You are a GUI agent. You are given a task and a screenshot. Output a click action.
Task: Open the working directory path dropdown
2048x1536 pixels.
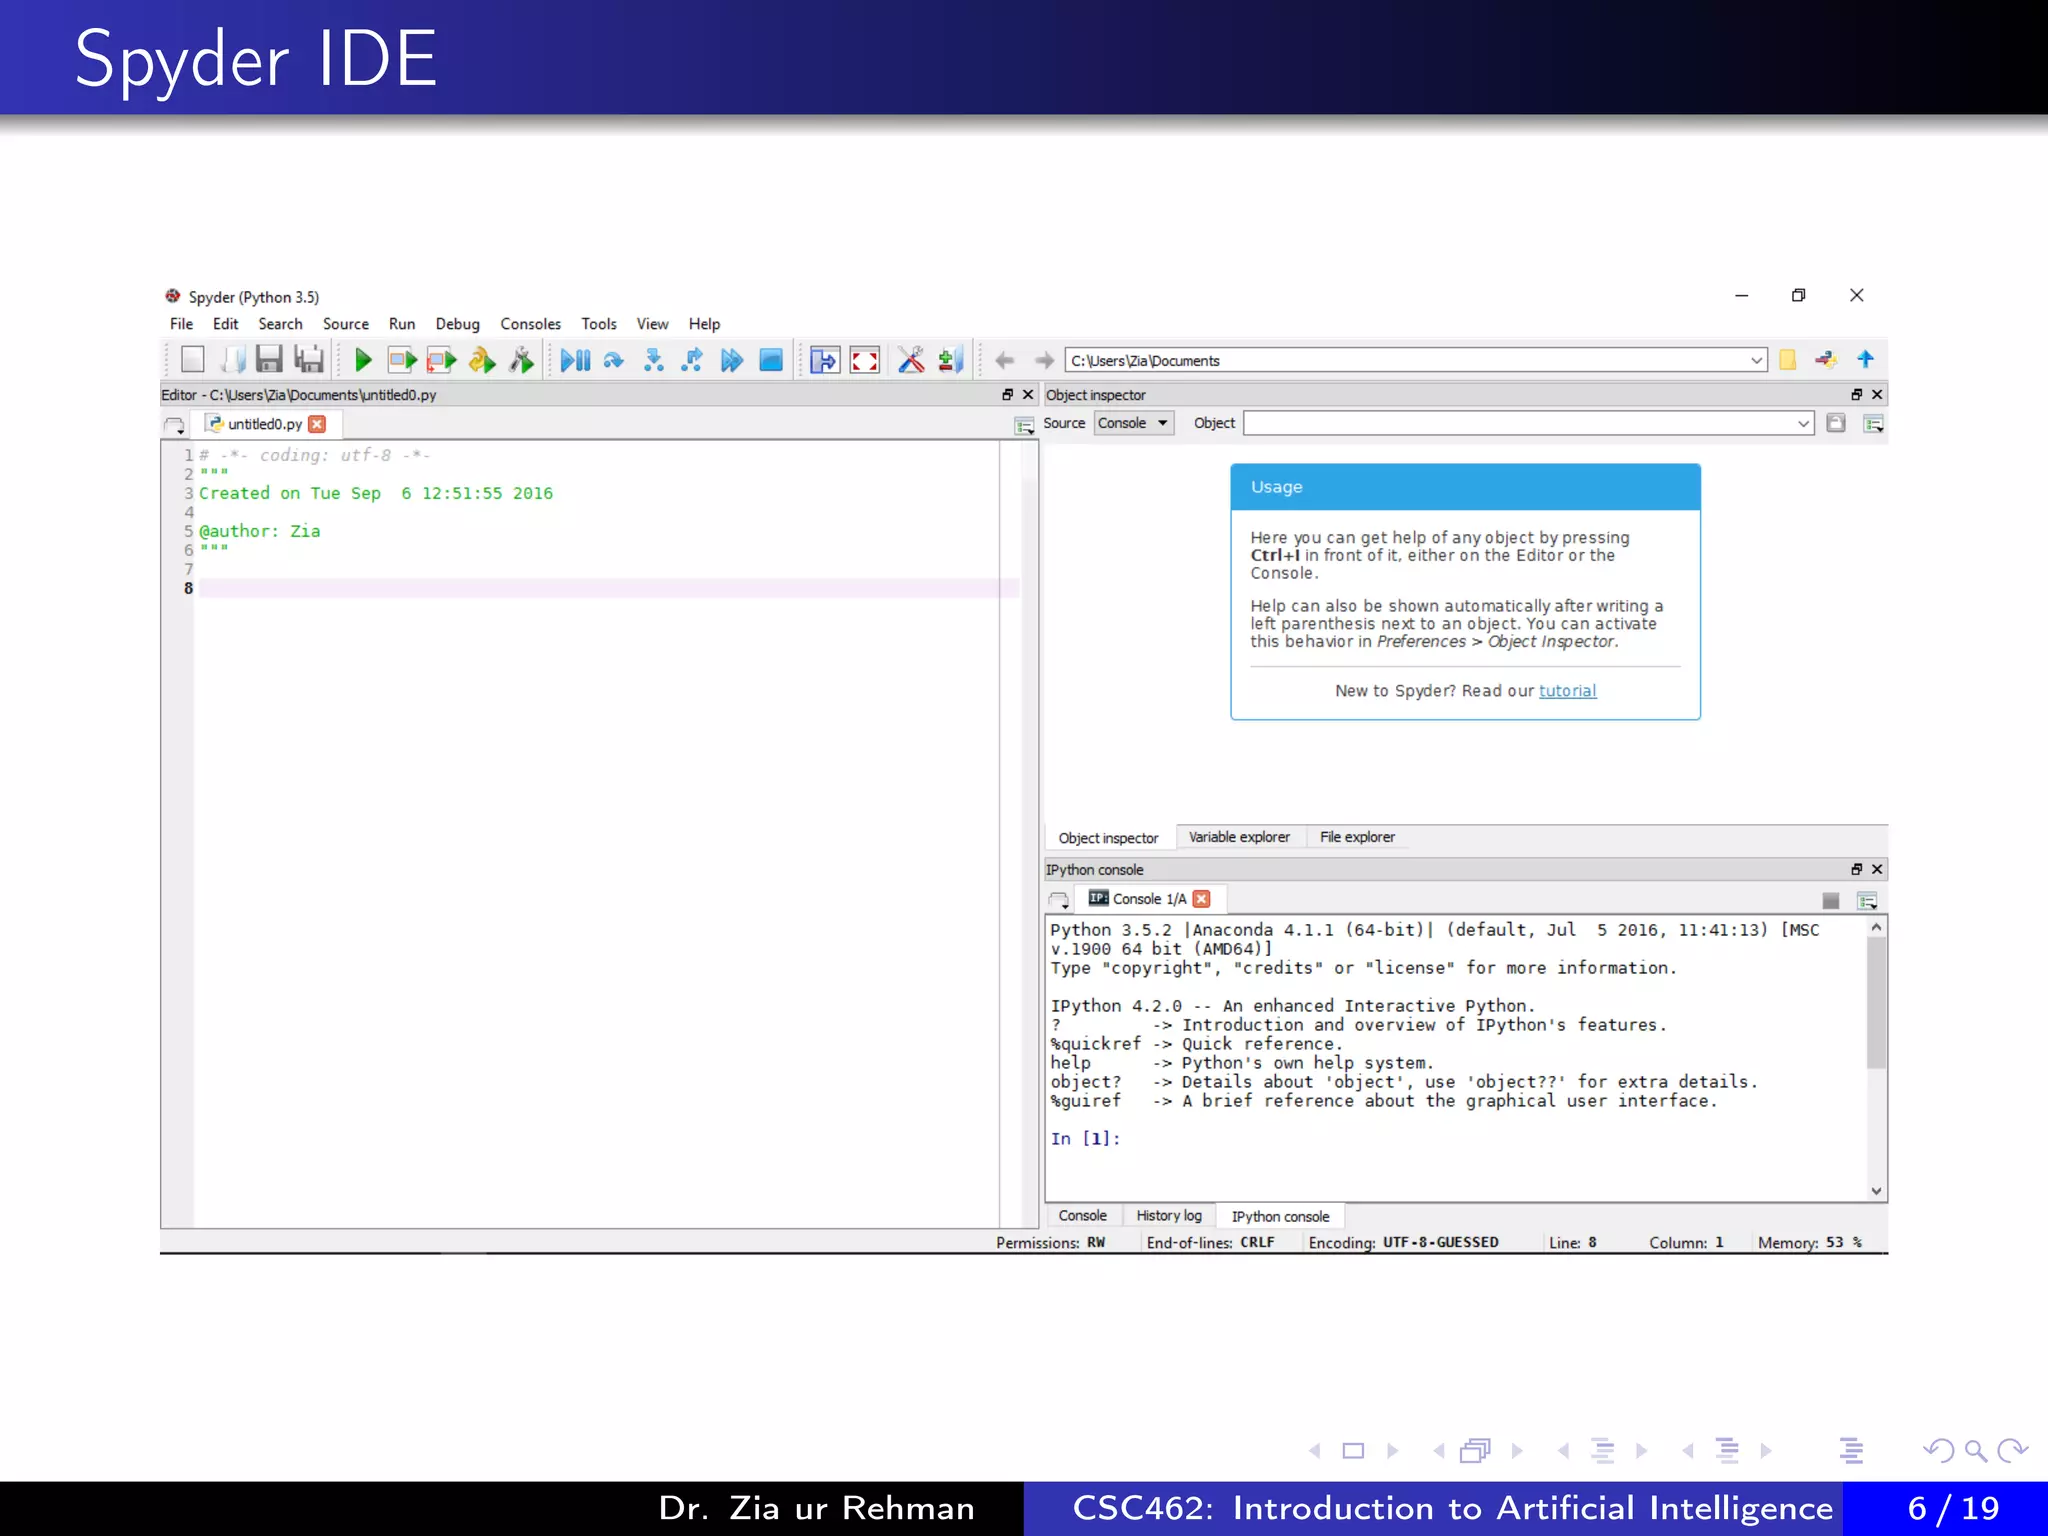[1757, 360]
